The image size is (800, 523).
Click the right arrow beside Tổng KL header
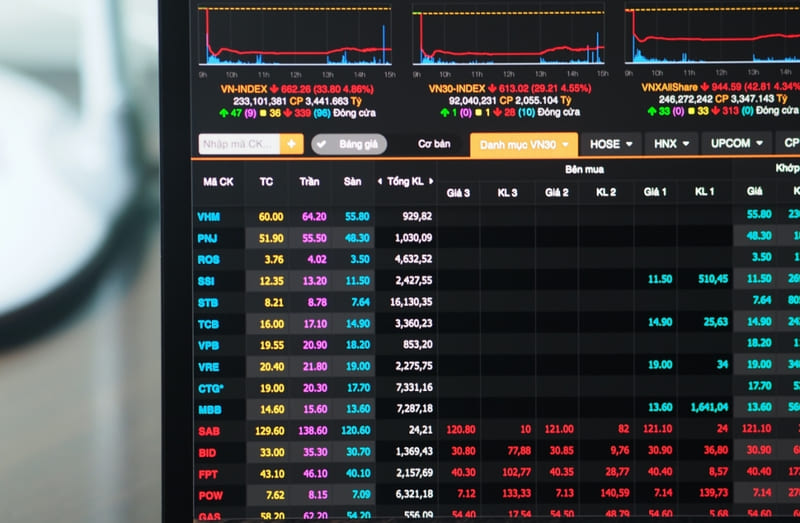pos(431,181)
